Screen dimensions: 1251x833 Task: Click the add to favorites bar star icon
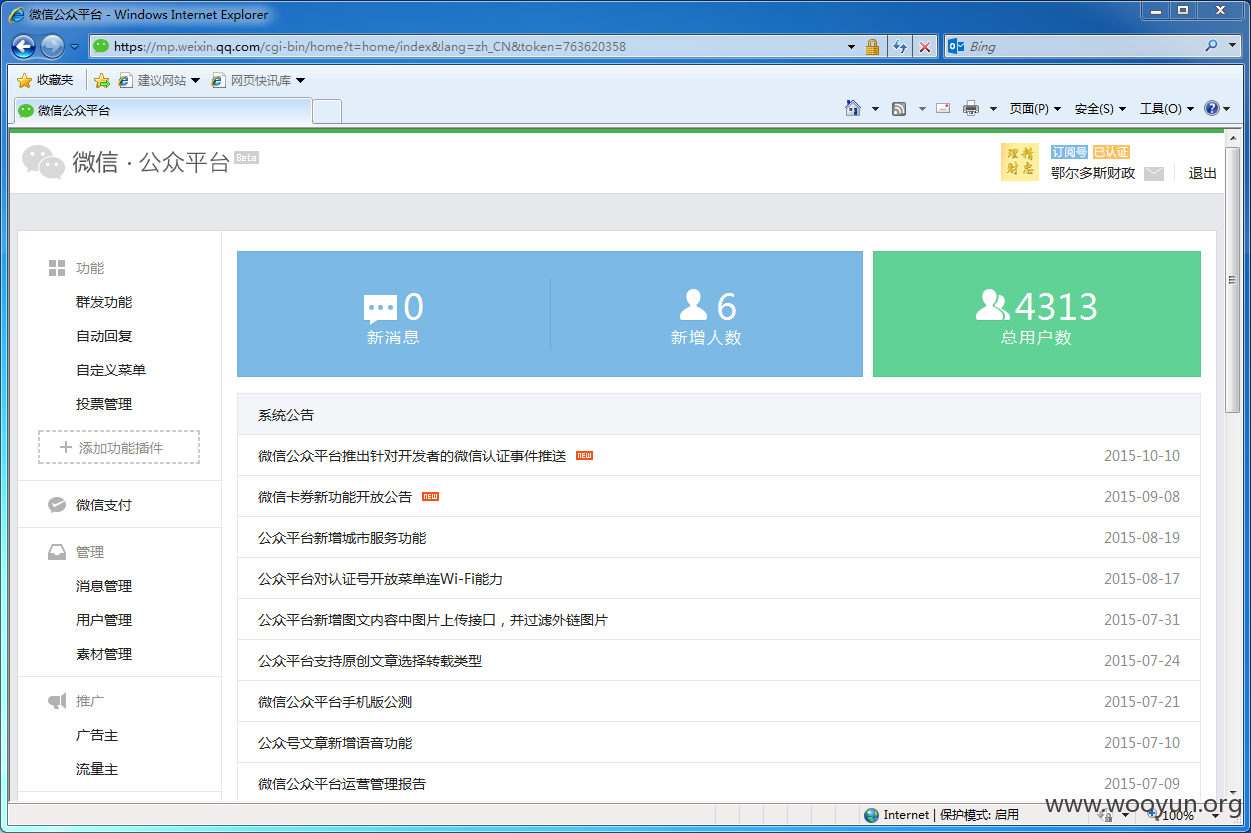(101, 80)
